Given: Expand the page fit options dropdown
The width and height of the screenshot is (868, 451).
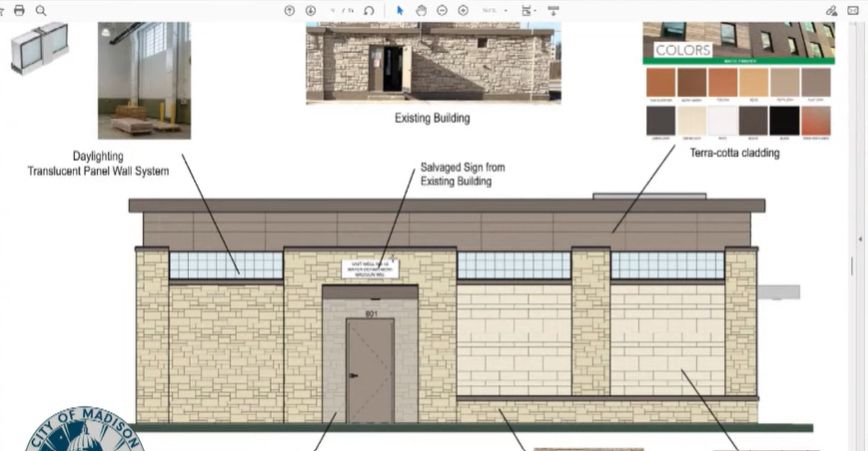Looking at the screenshot, I should 528,10.
